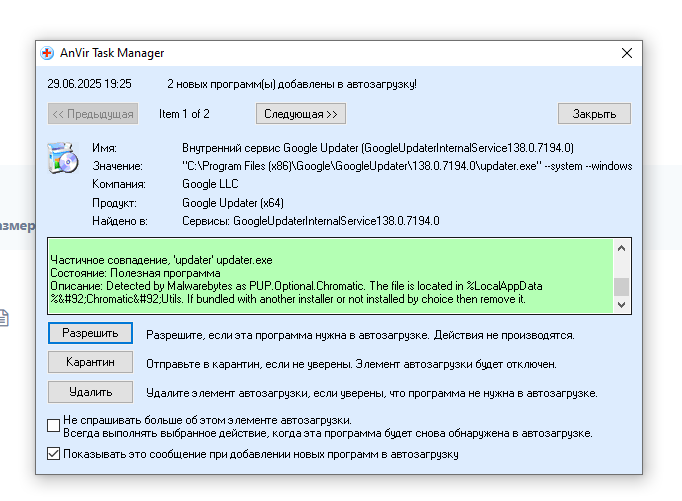Allow the startup item with Разрешить
The image size is (682, 501).
point(90,333)
